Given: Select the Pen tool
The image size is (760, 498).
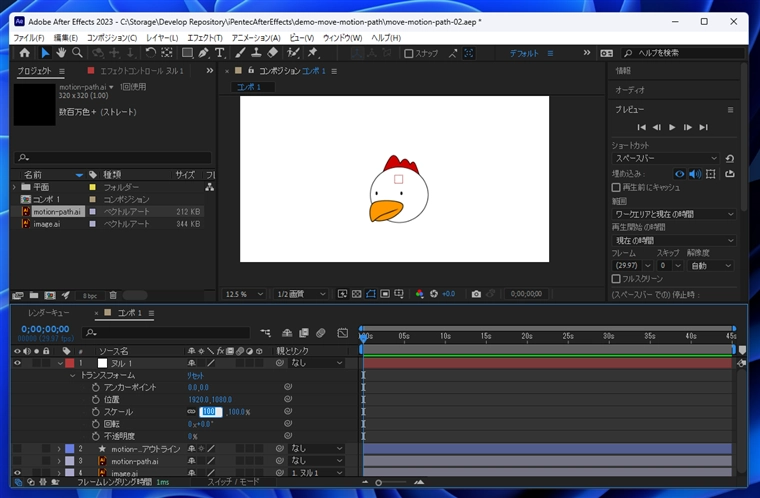Looking at the screenshot, I should (203, 53).
